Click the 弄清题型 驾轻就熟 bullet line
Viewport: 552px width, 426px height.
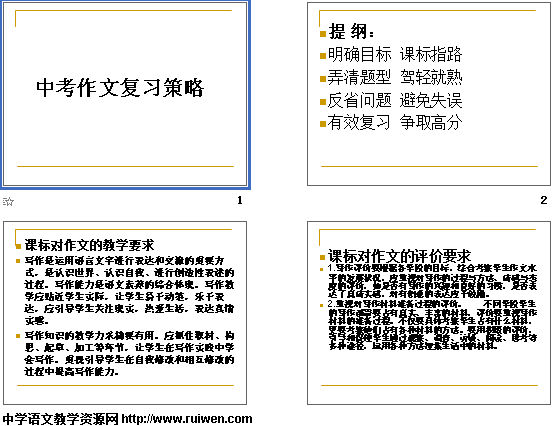(395, 77)
